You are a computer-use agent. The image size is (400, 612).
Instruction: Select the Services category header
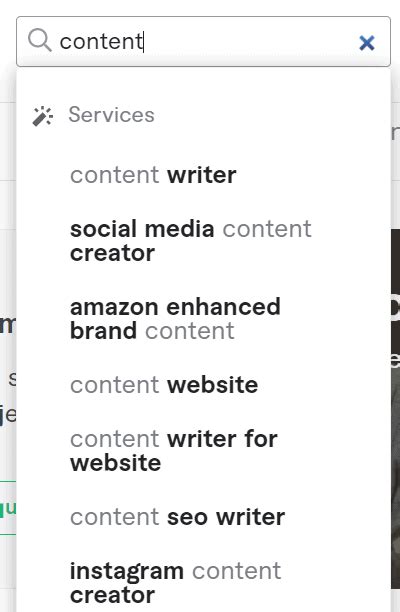pyautogui.click(x=111, y=115)
